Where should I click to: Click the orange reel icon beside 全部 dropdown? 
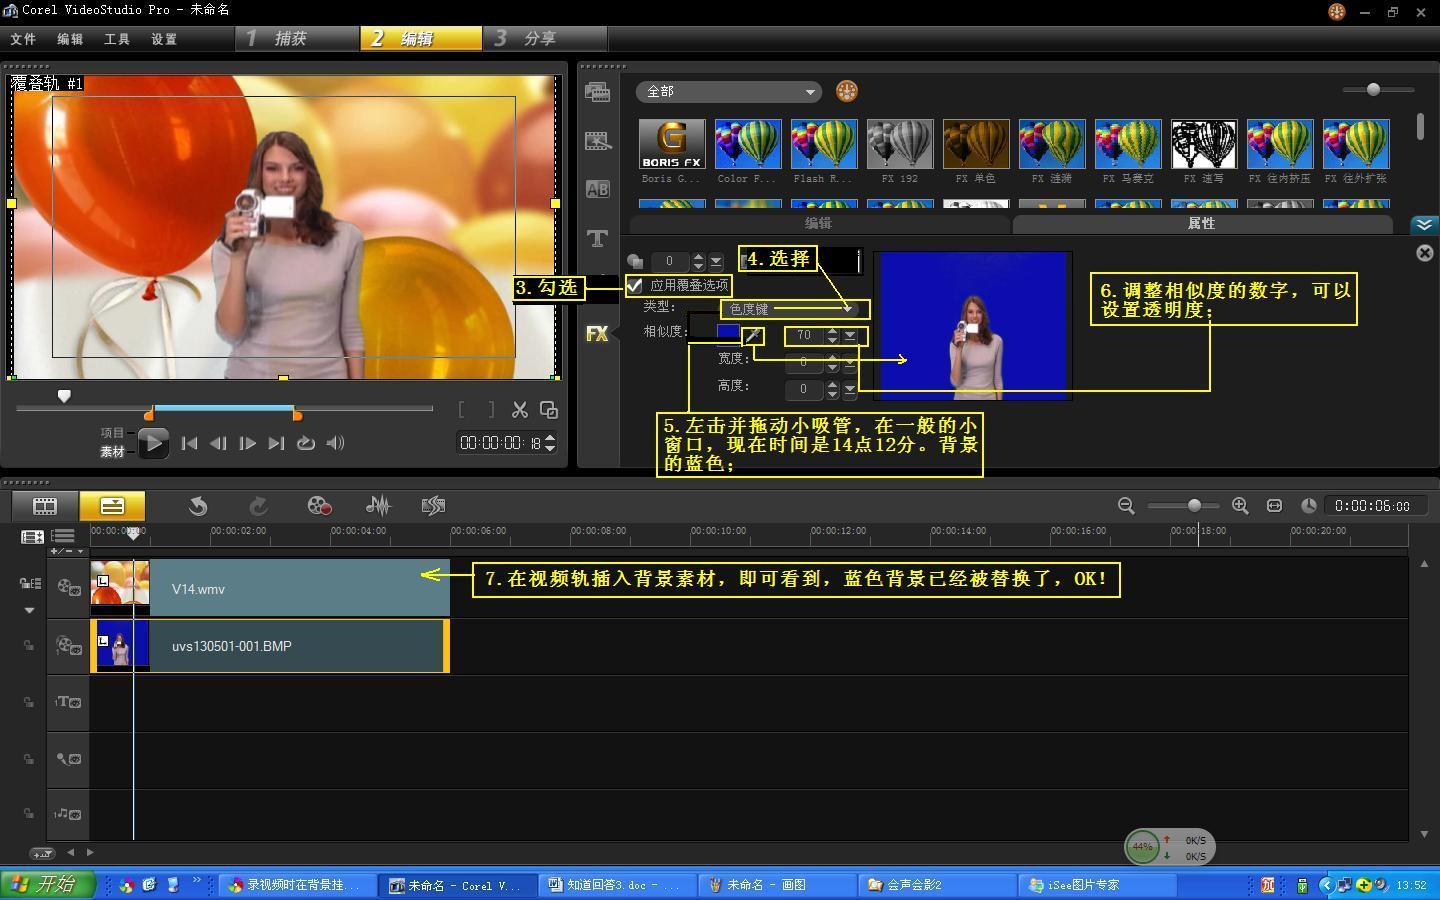847,91
